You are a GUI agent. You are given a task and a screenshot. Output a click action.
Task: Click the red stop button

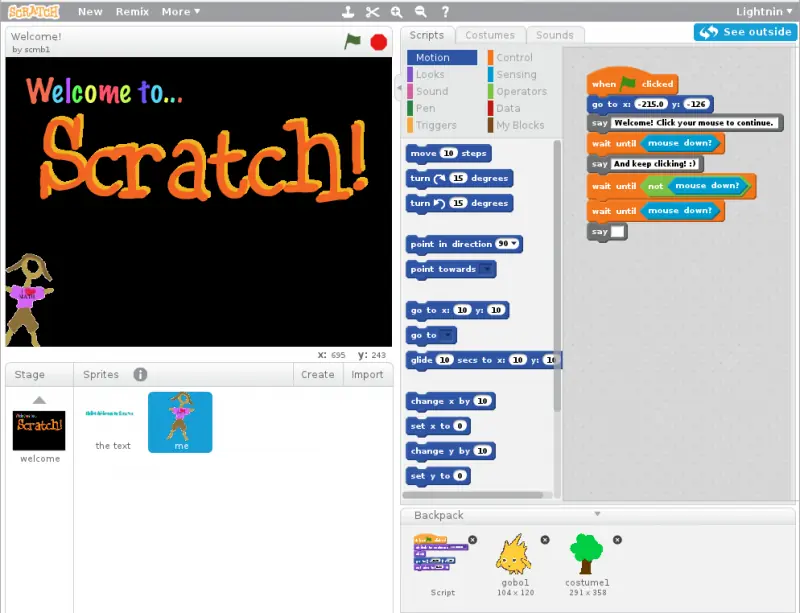click(379, 42)
